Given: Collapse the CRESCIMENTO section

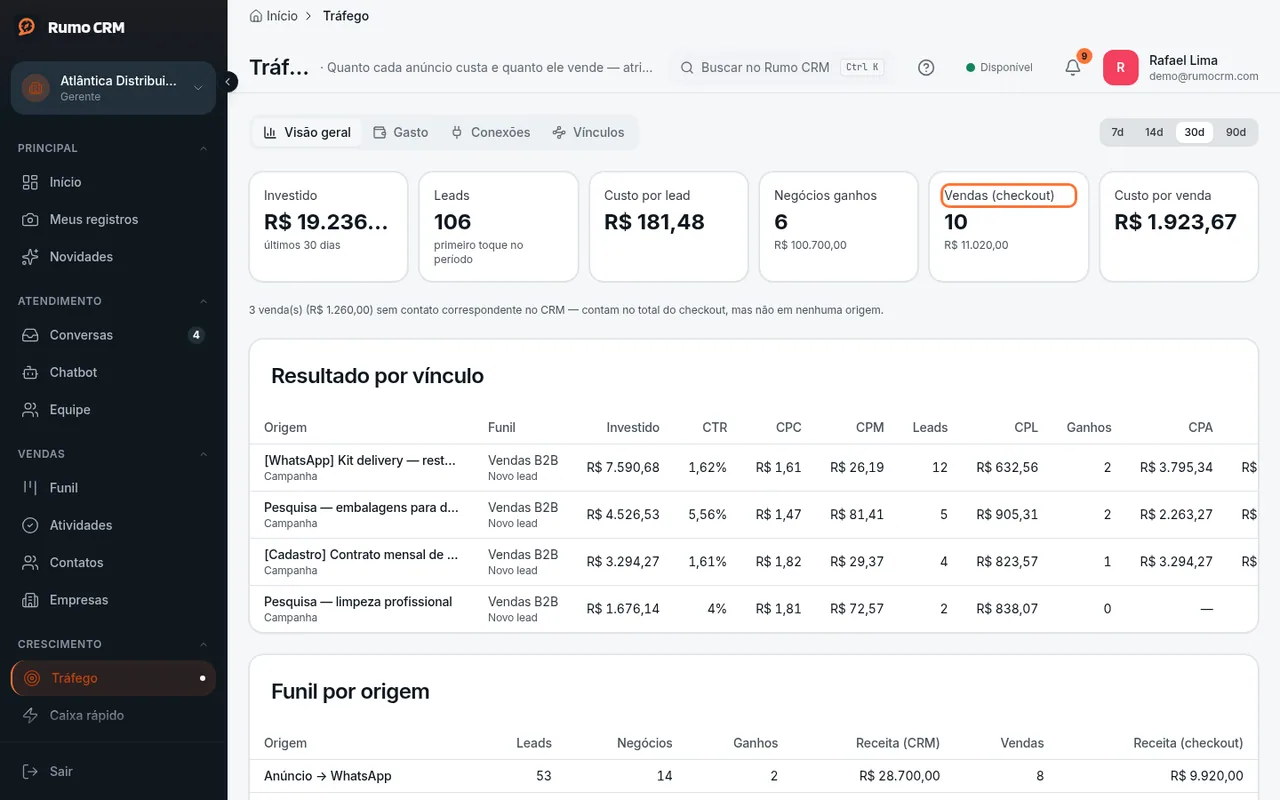Looking at the screenshot, I should coord(204,644).
